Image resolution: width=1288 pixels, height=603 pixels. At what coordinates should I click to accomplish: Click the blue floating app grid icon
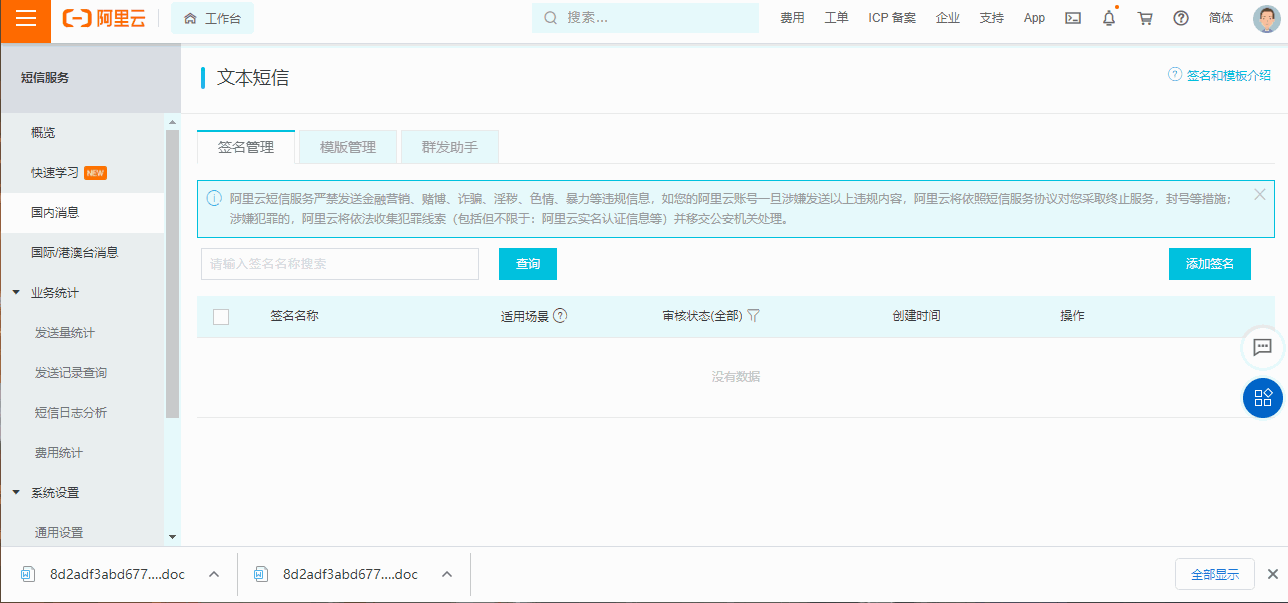pos(1262,397)
